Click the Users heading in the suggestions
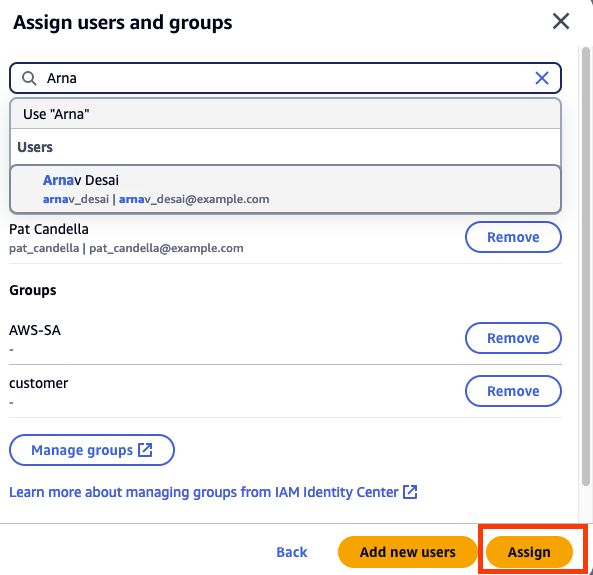The width and height of the screenshot is (593, 575). pyautogui.click(x=35, y=147)
